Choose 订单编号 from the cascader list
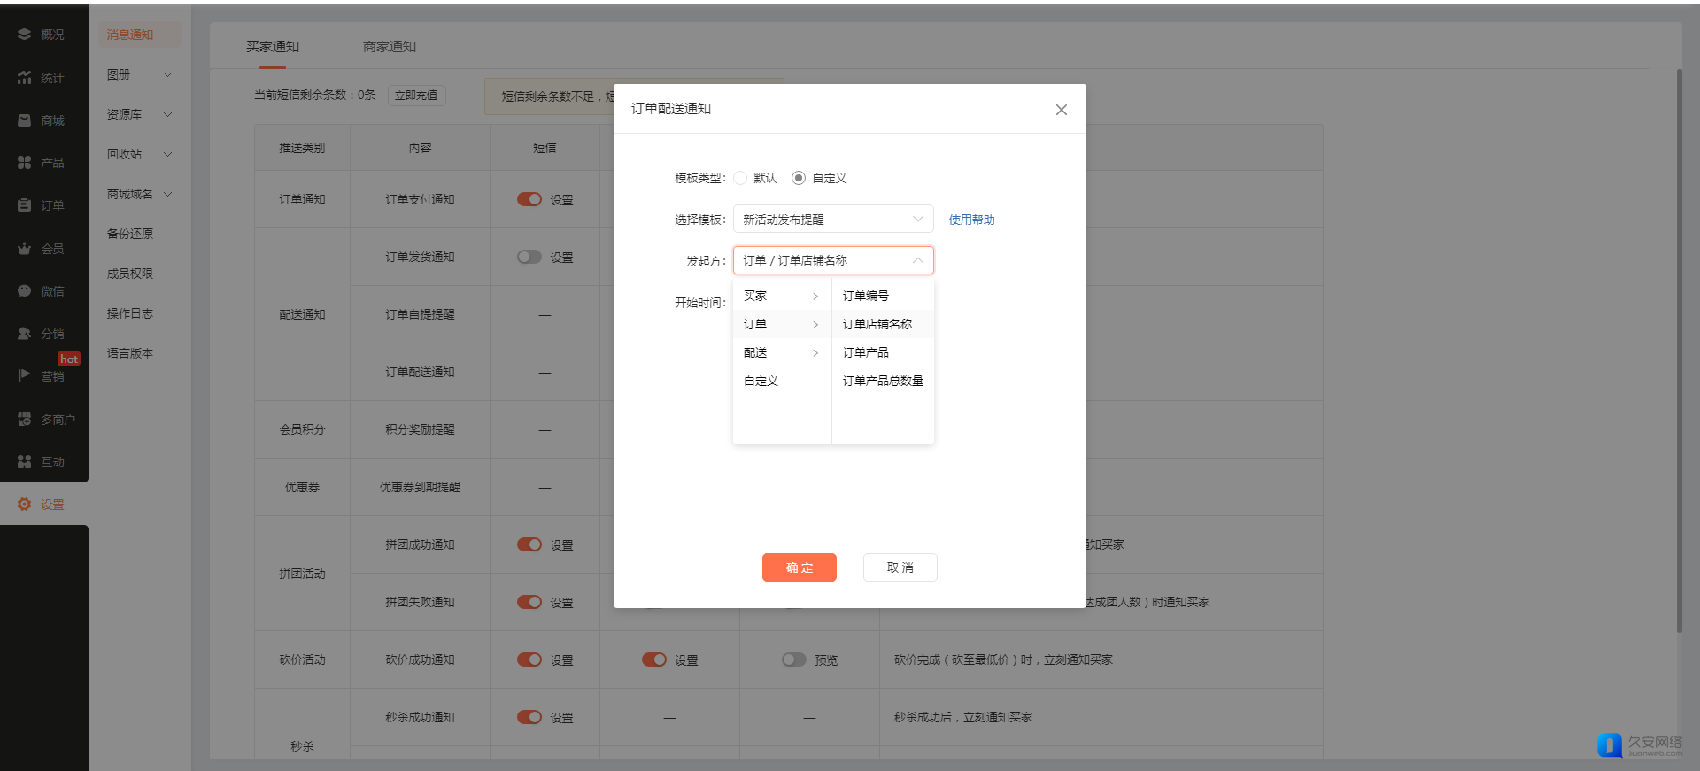This screenshot has width=1700, height=771. [x=866, y=296]
